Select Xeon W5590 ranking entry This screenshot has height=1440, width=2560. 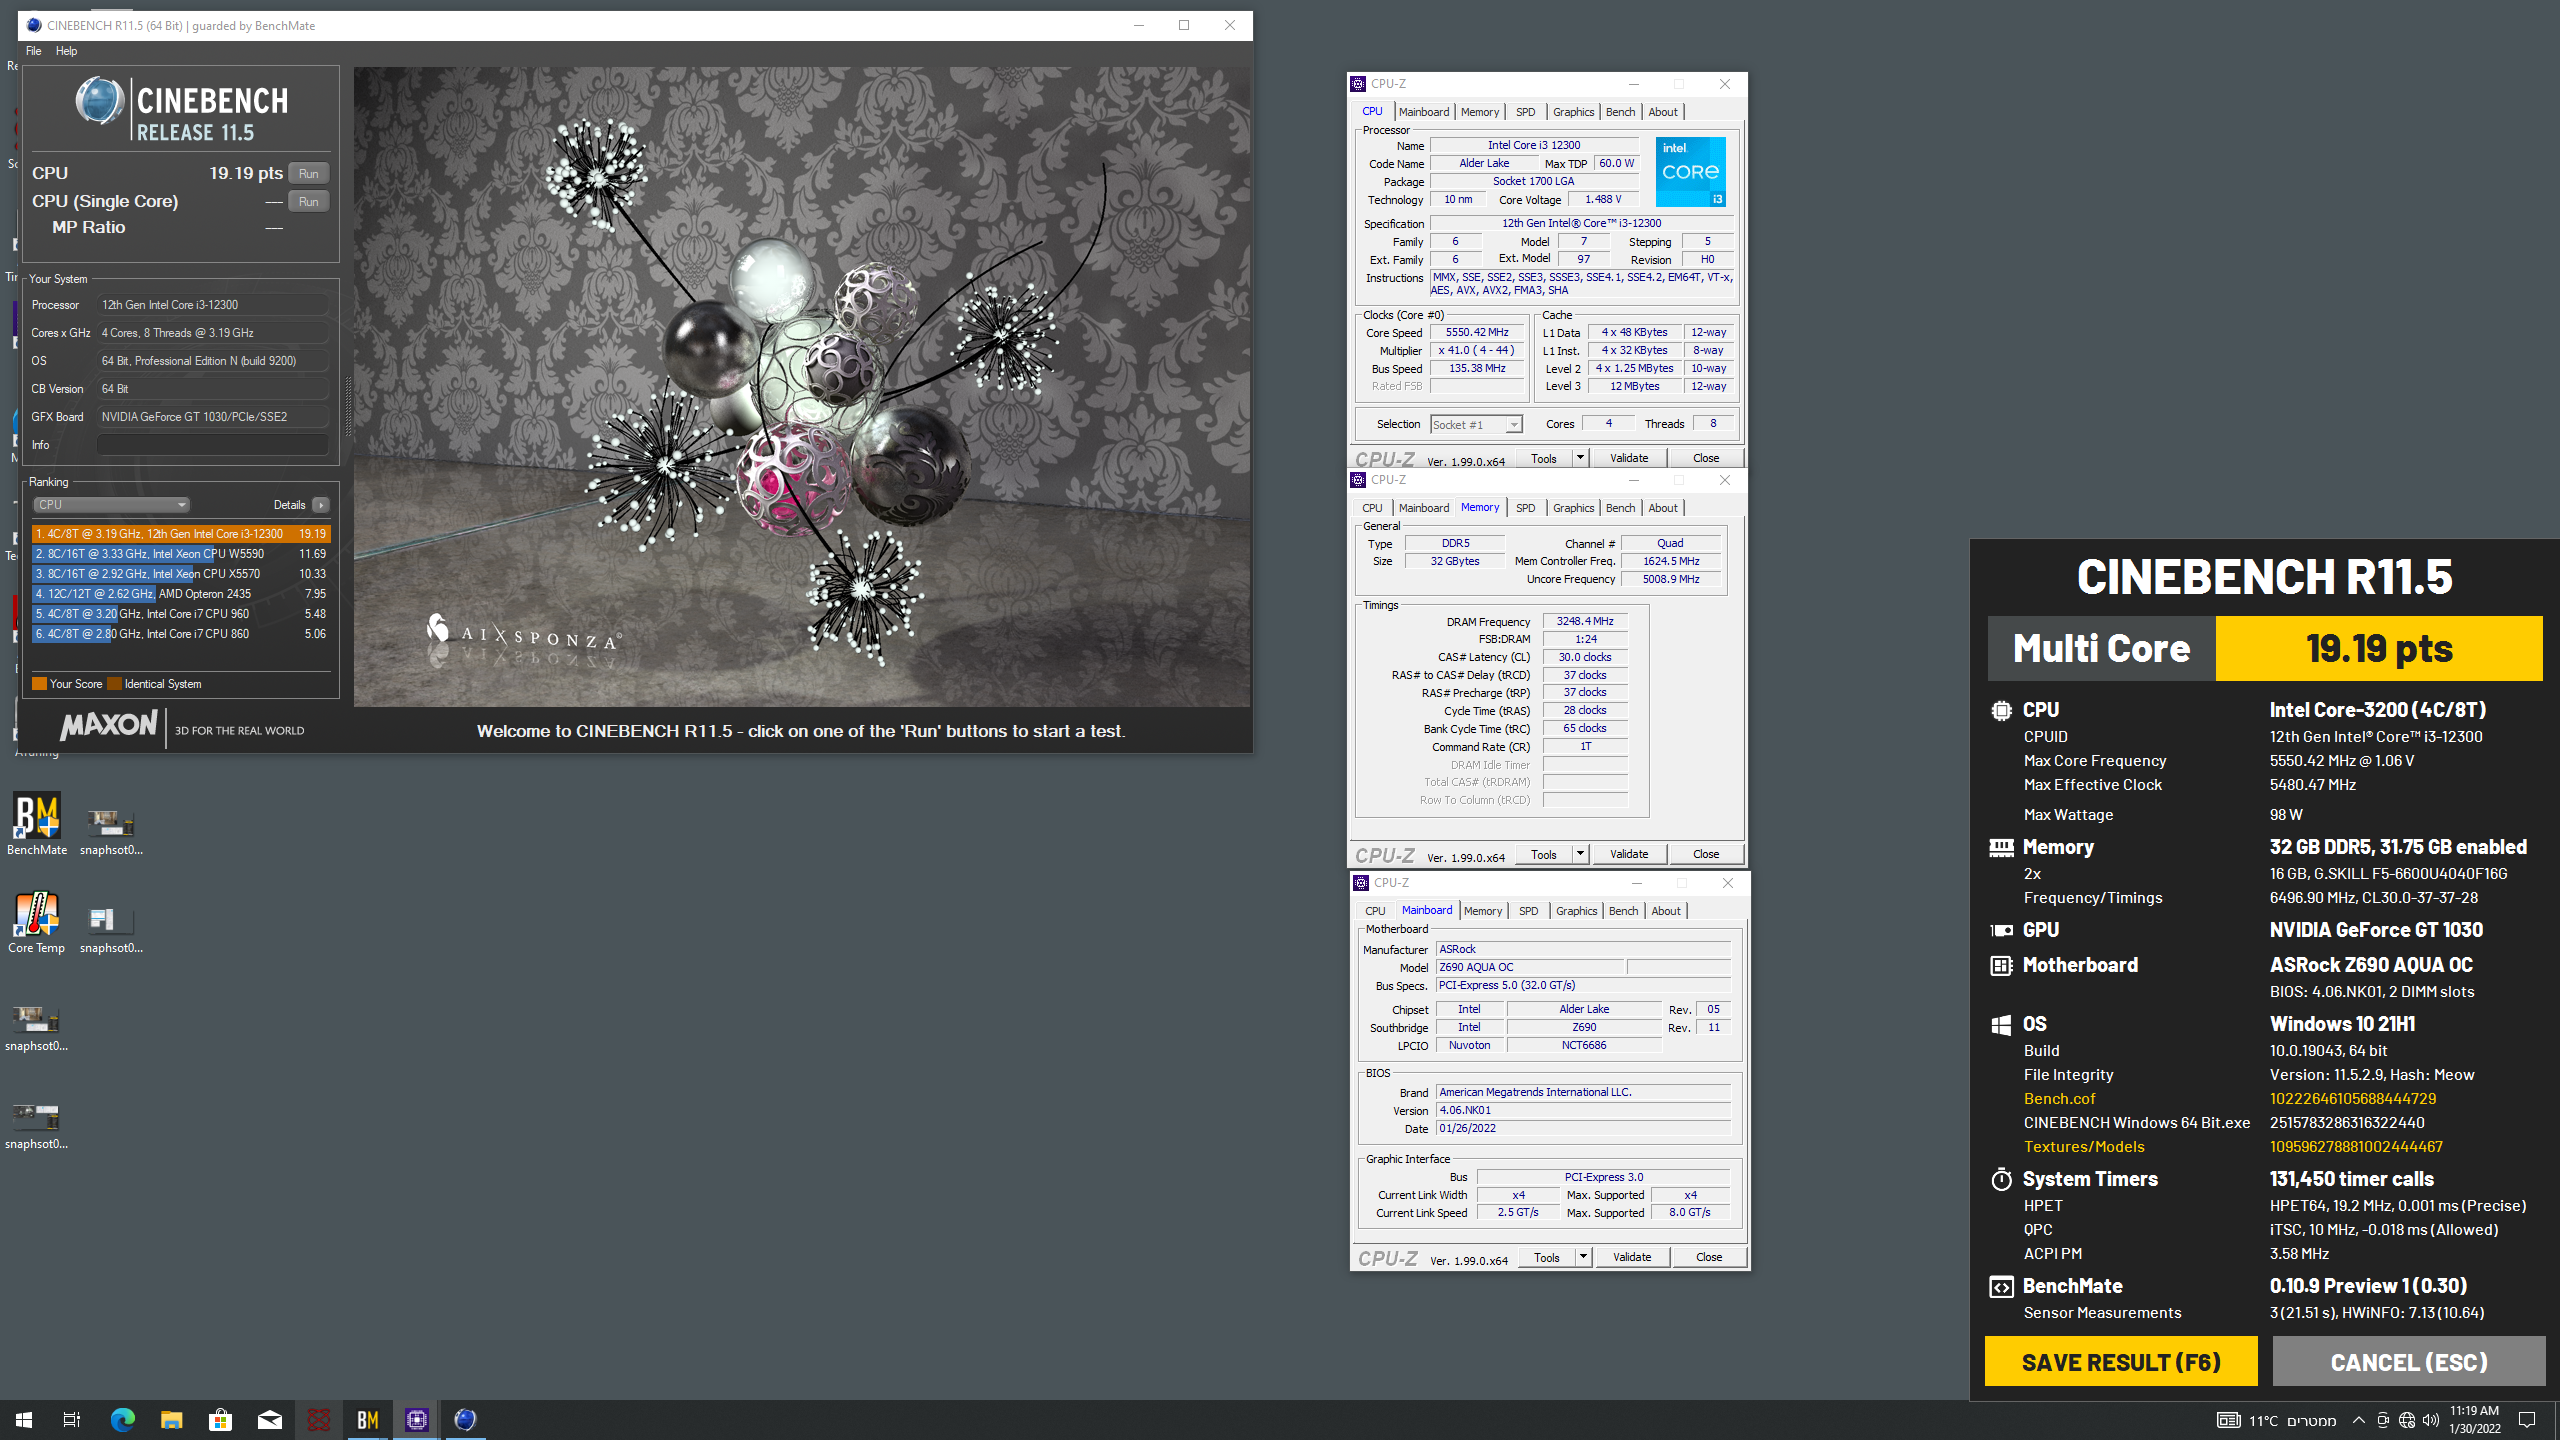181,554
